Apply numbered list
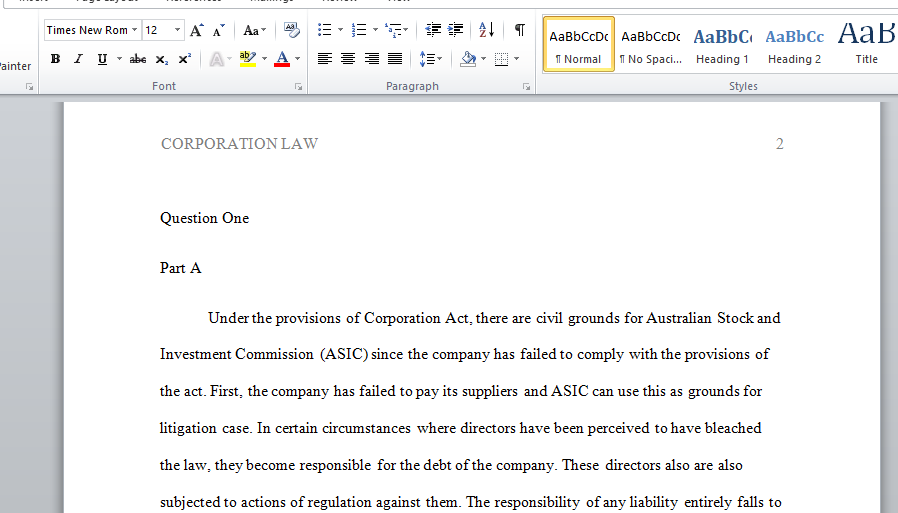This screenshot has width=898, height=513. [359, 30]
